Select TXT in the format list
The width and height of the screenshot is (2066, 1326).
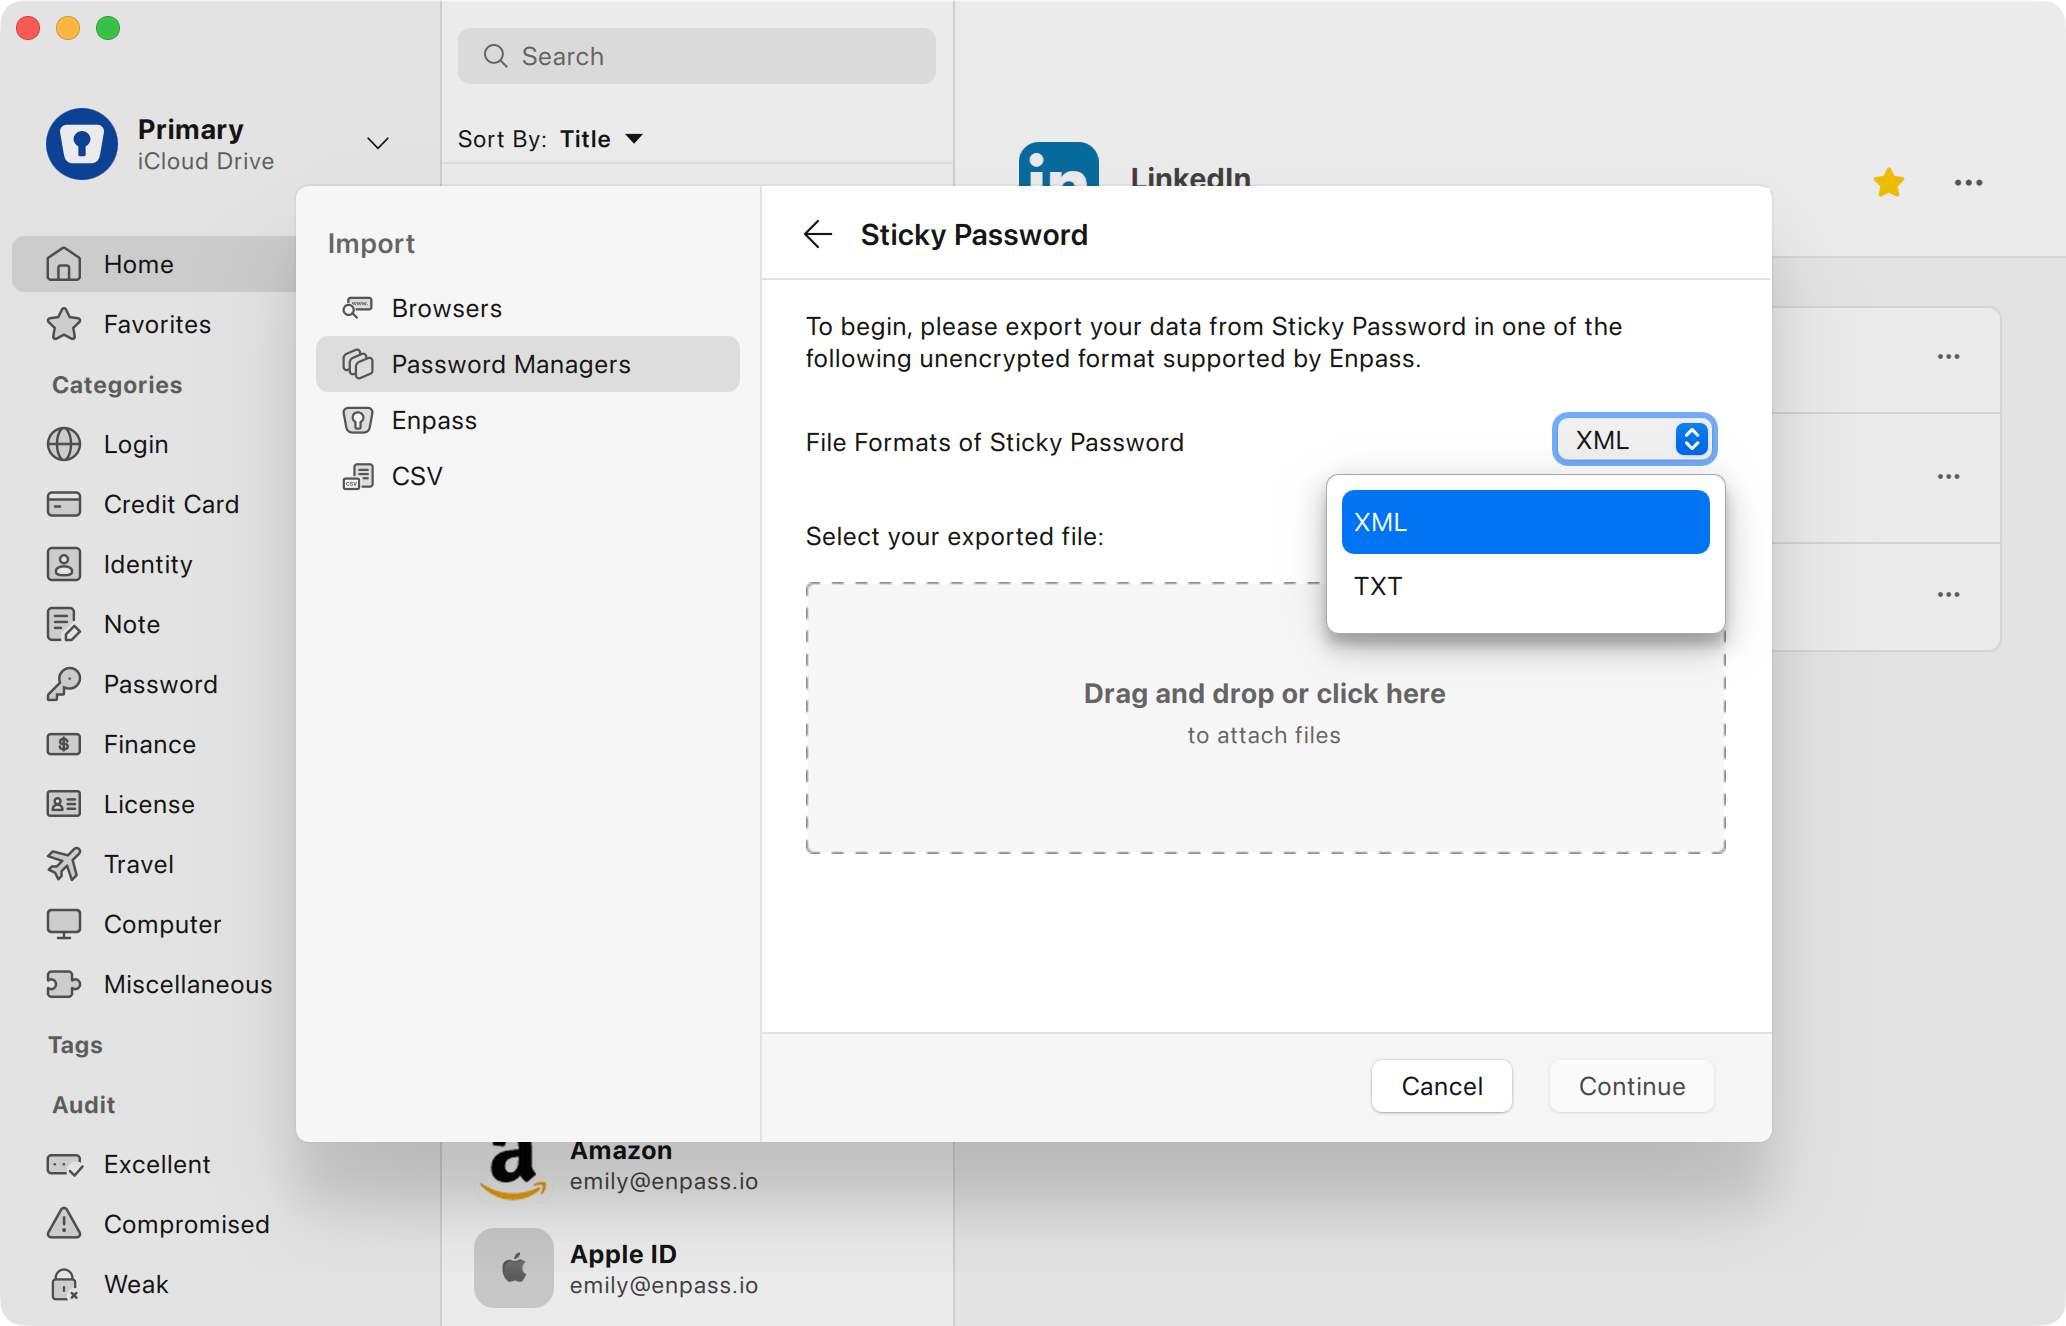point(1525,586)
